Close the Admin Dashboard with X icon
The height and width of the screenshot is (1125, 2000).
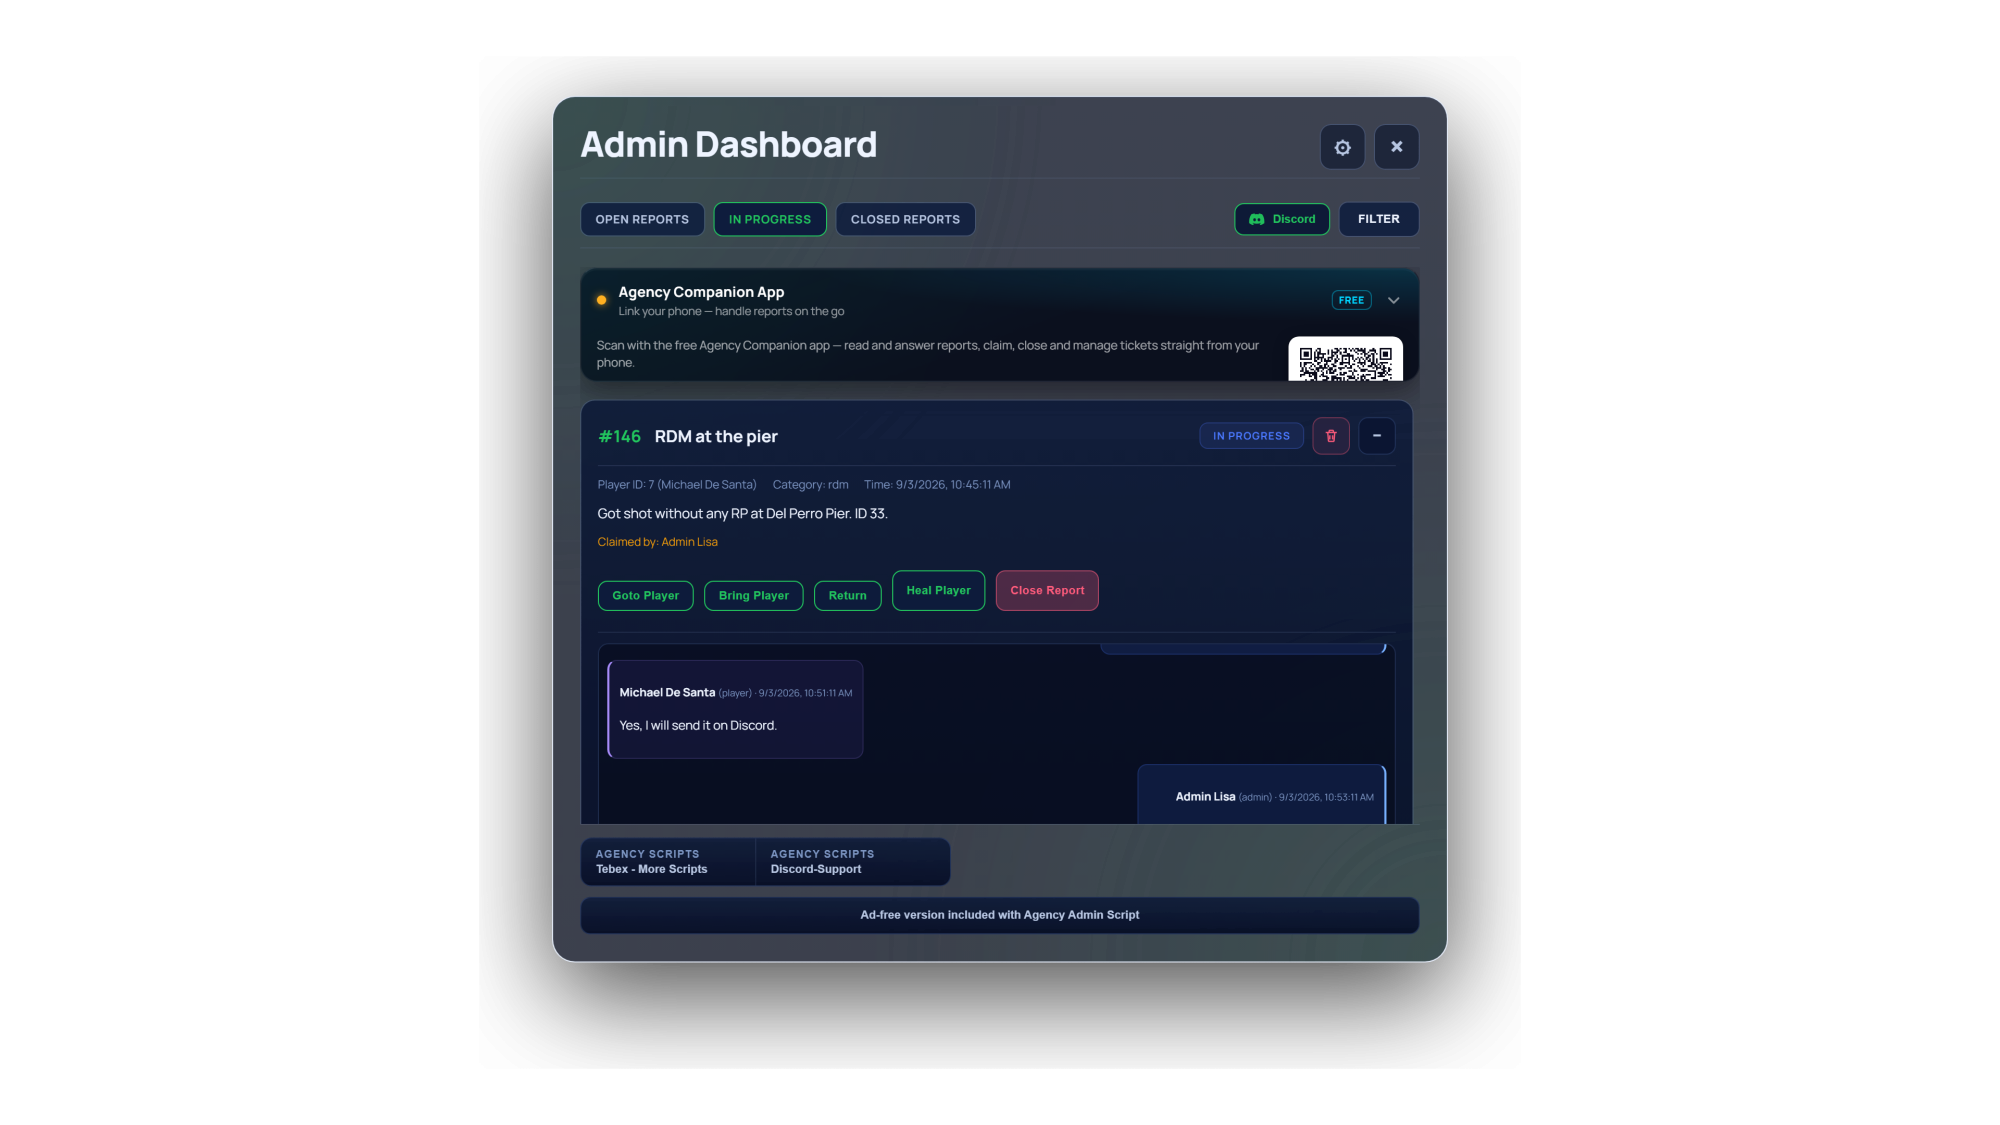pos(1396,147)
